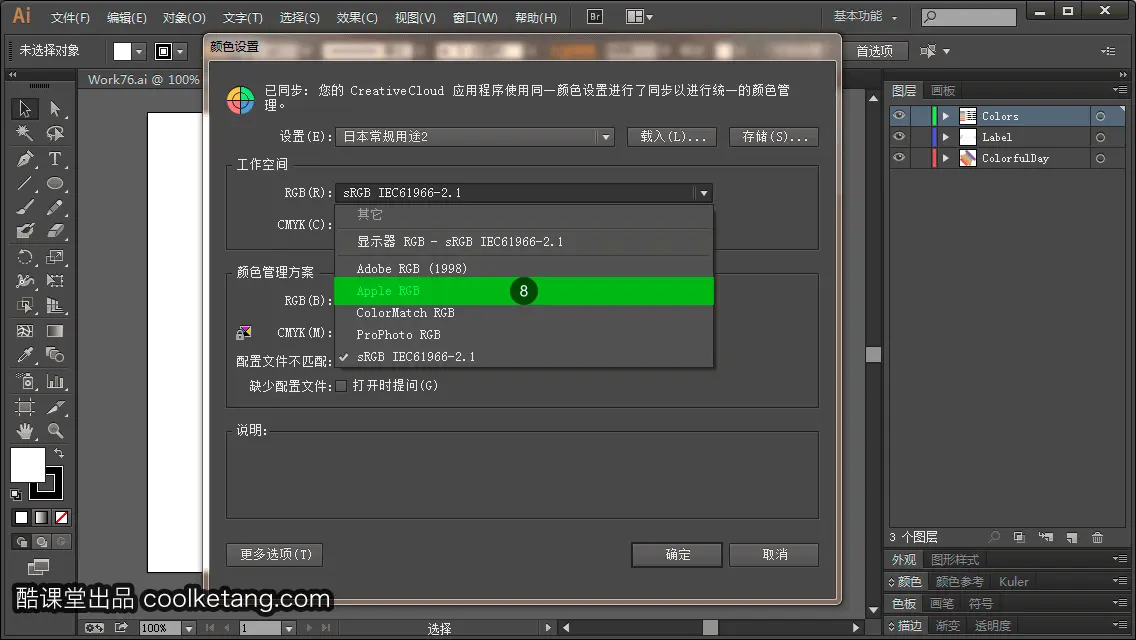Toggle visibility of Label layer
The width and height of the screenshot is (1136, 640).
pos(899,137)
